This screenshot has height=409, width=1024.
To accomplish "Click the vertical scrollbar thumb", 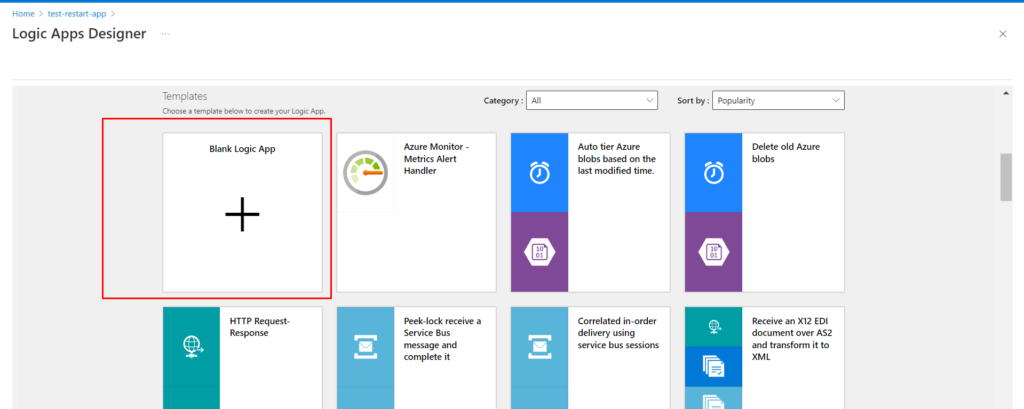I will click(1006, 178).
